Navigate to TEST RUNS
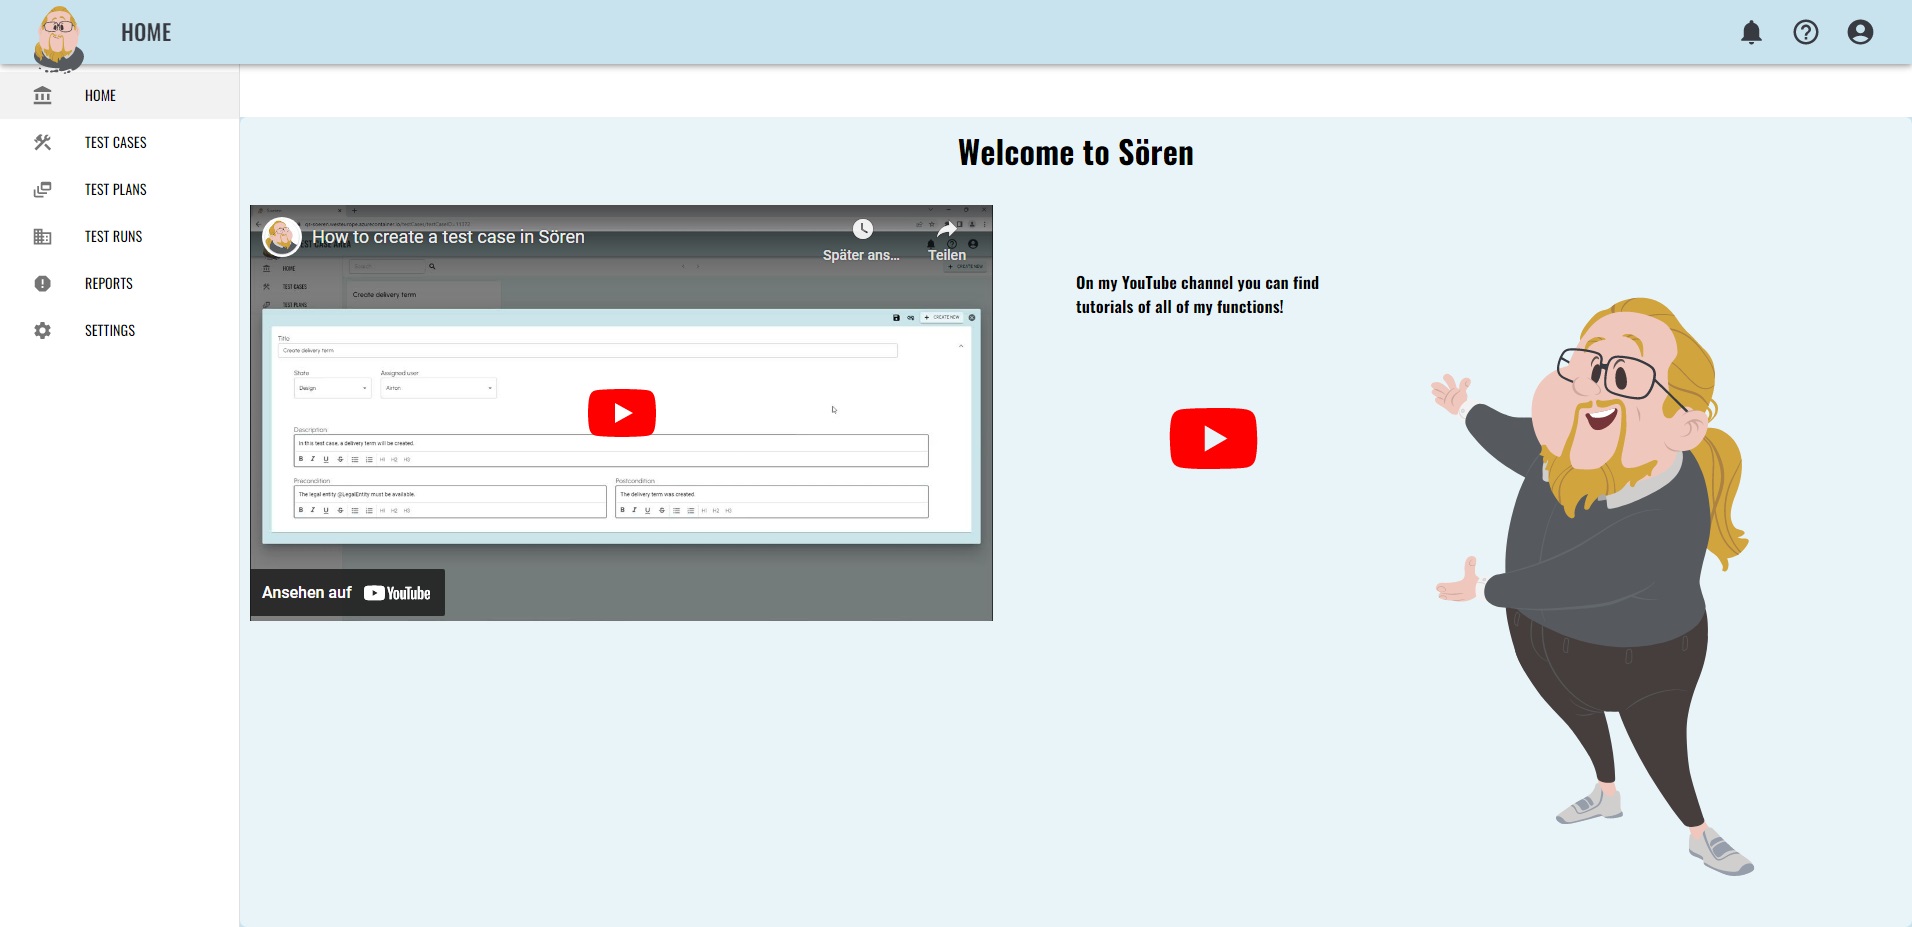This screenshot has height=927, width=1912. 113,237
